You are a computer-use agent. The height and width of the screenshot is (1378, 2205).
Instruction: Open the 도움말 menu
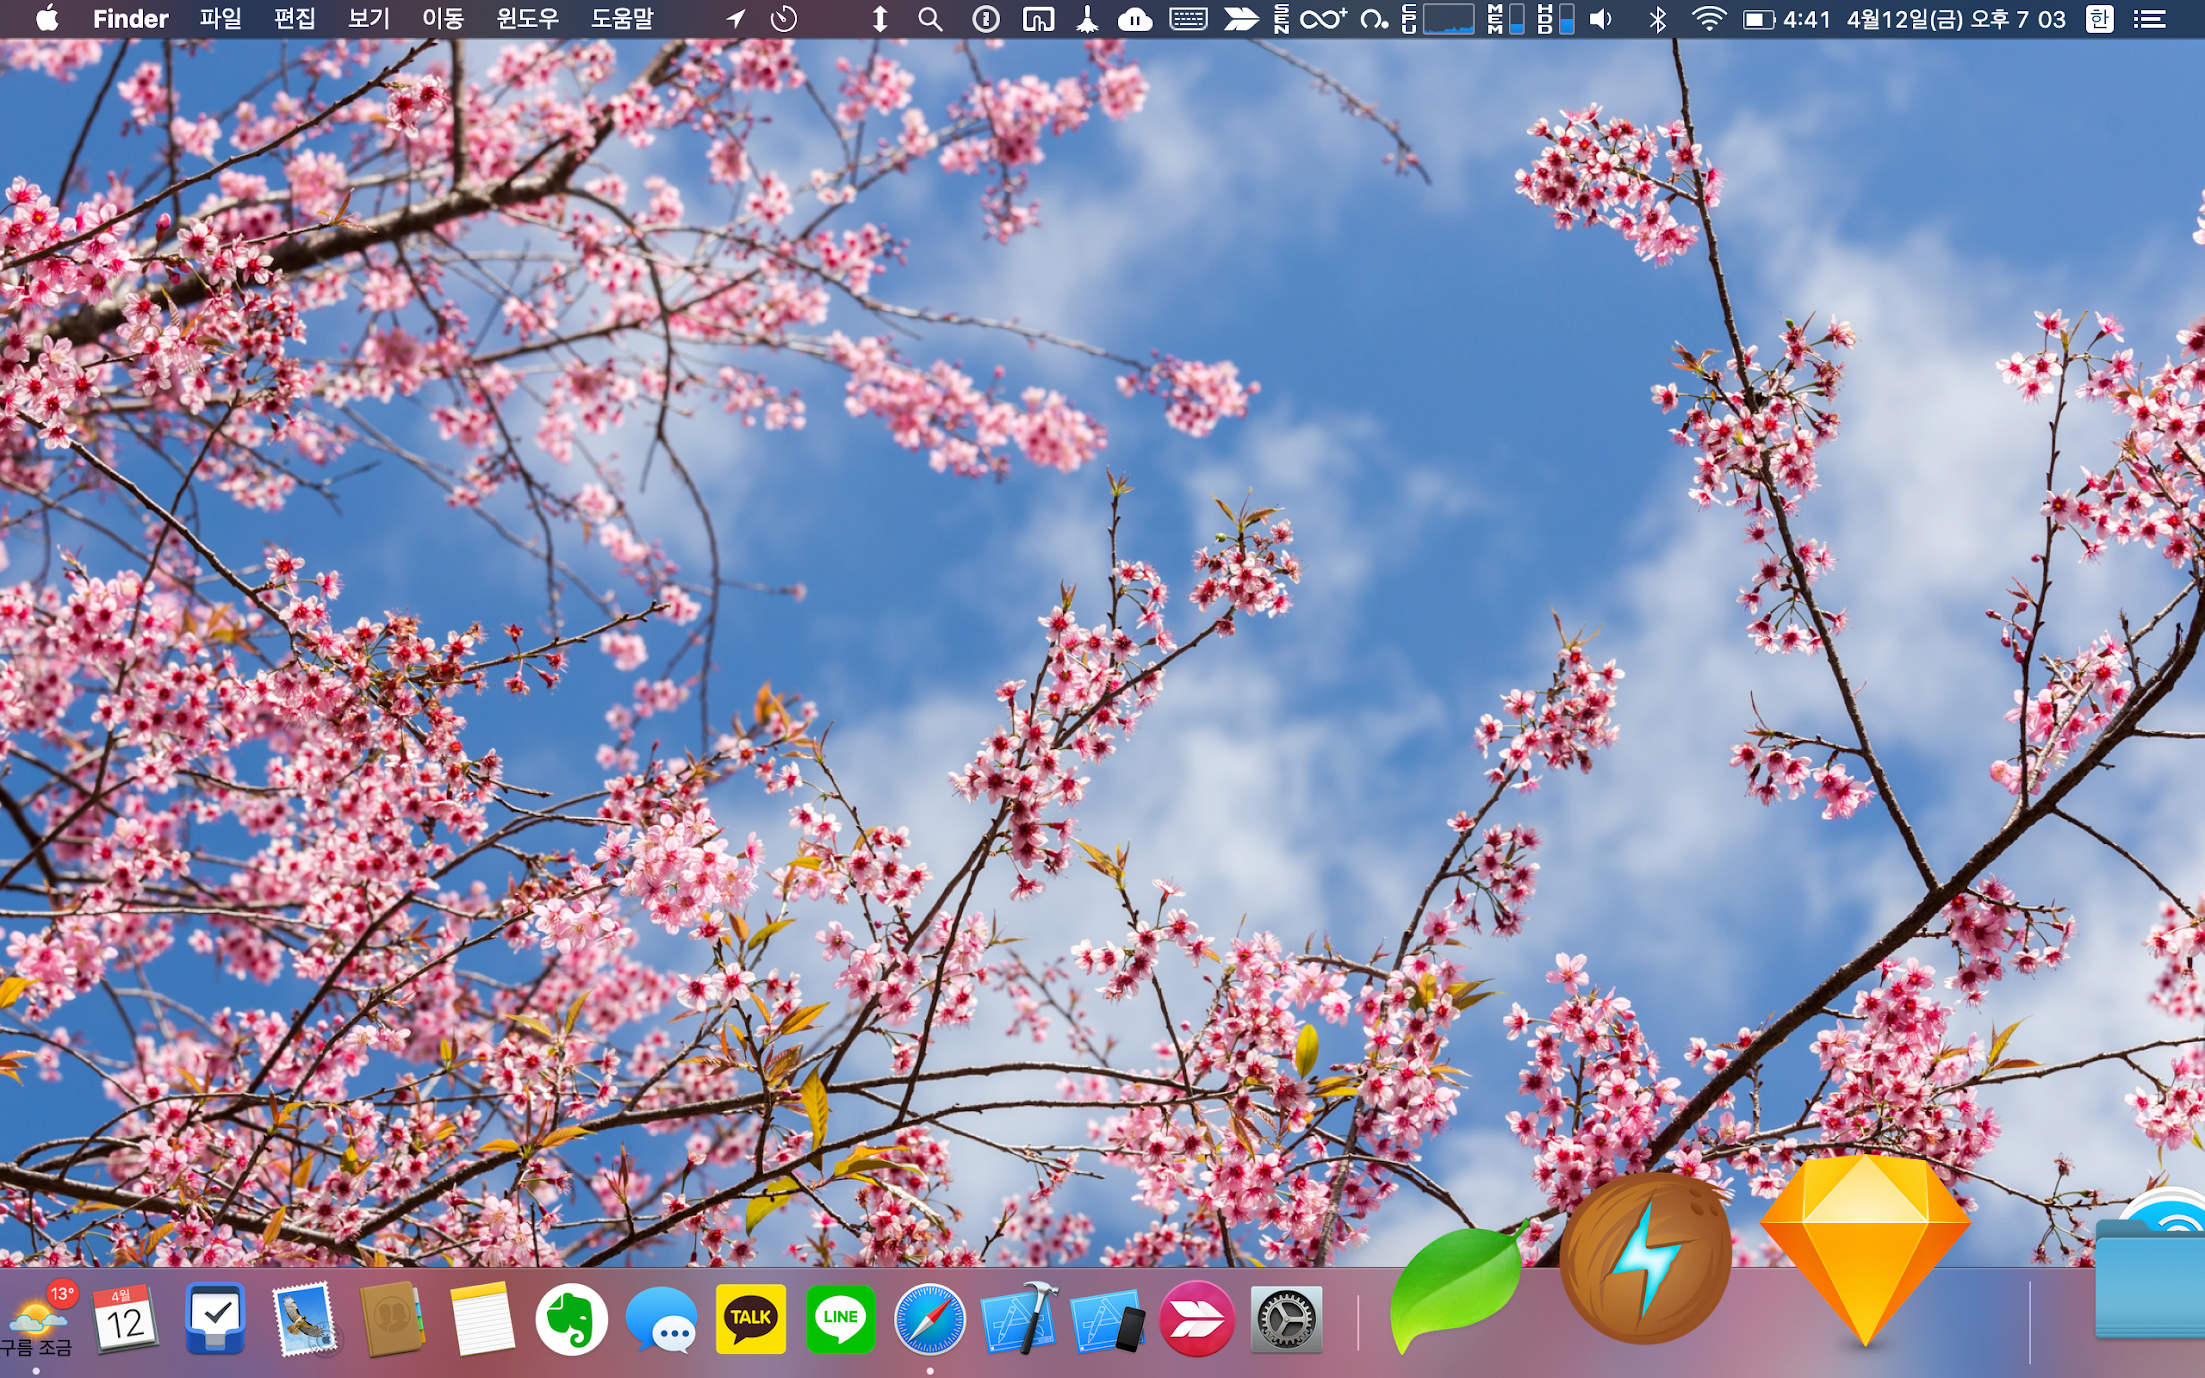[621, 19]
